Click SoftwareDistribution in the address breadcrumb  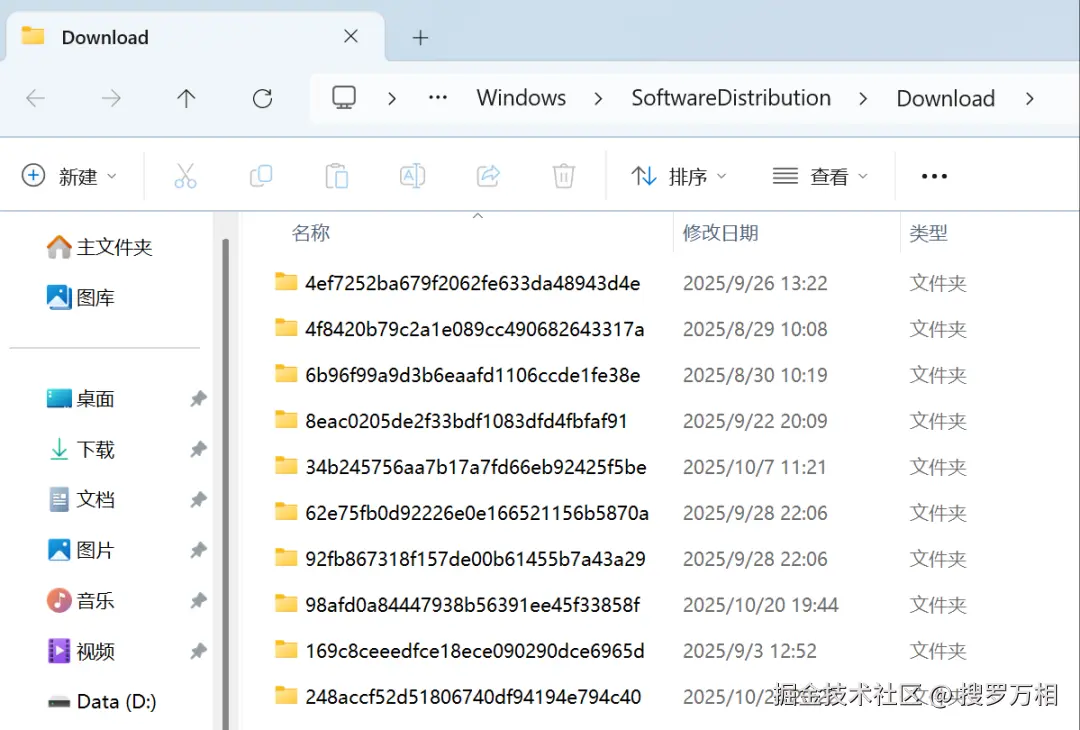tap(731, 98)
